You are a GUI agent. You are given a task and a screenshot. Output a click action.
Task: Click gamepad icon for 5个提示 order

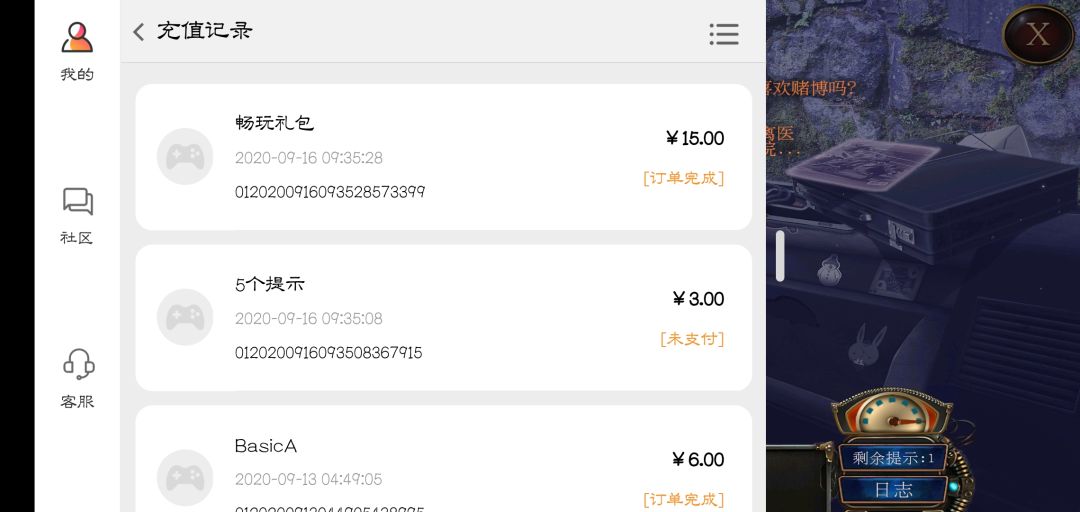point(185,317)
